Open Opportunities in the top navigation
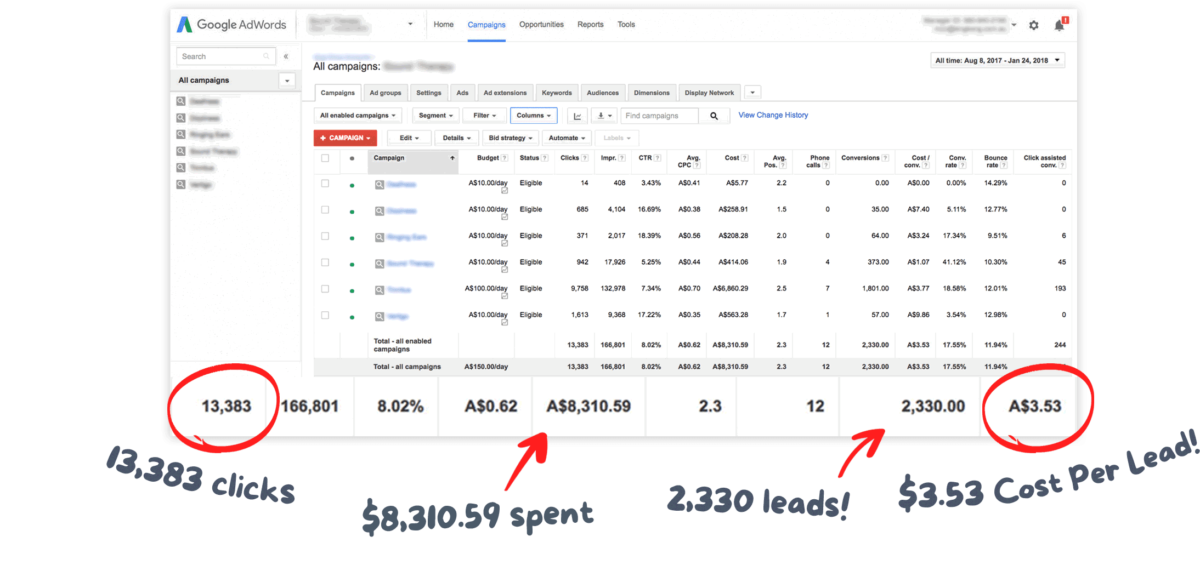 [541, 24]
